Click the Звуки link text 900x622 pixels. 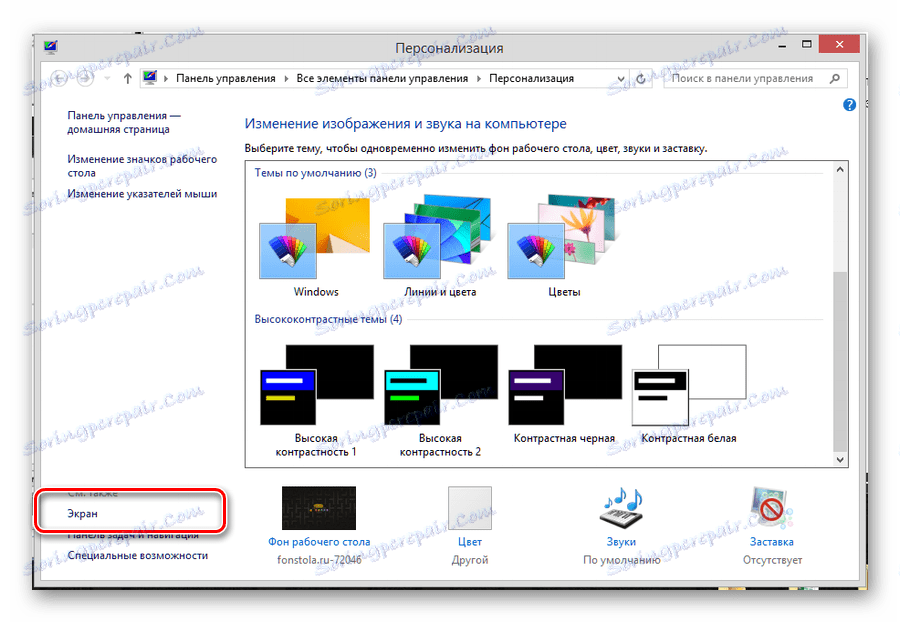[x=622, y=542]
